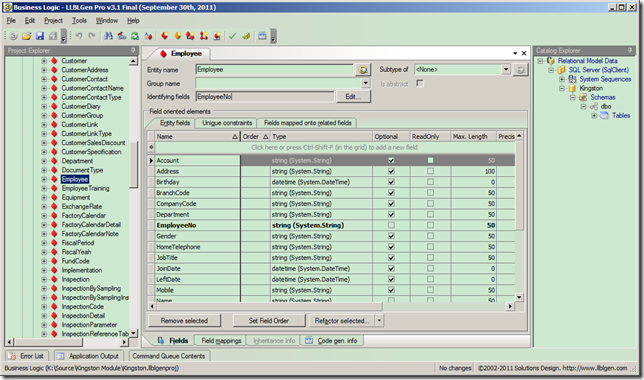Toggle Optional checkbox for Address field
Screen dimensions: 644x380
(x=391, y=171)
